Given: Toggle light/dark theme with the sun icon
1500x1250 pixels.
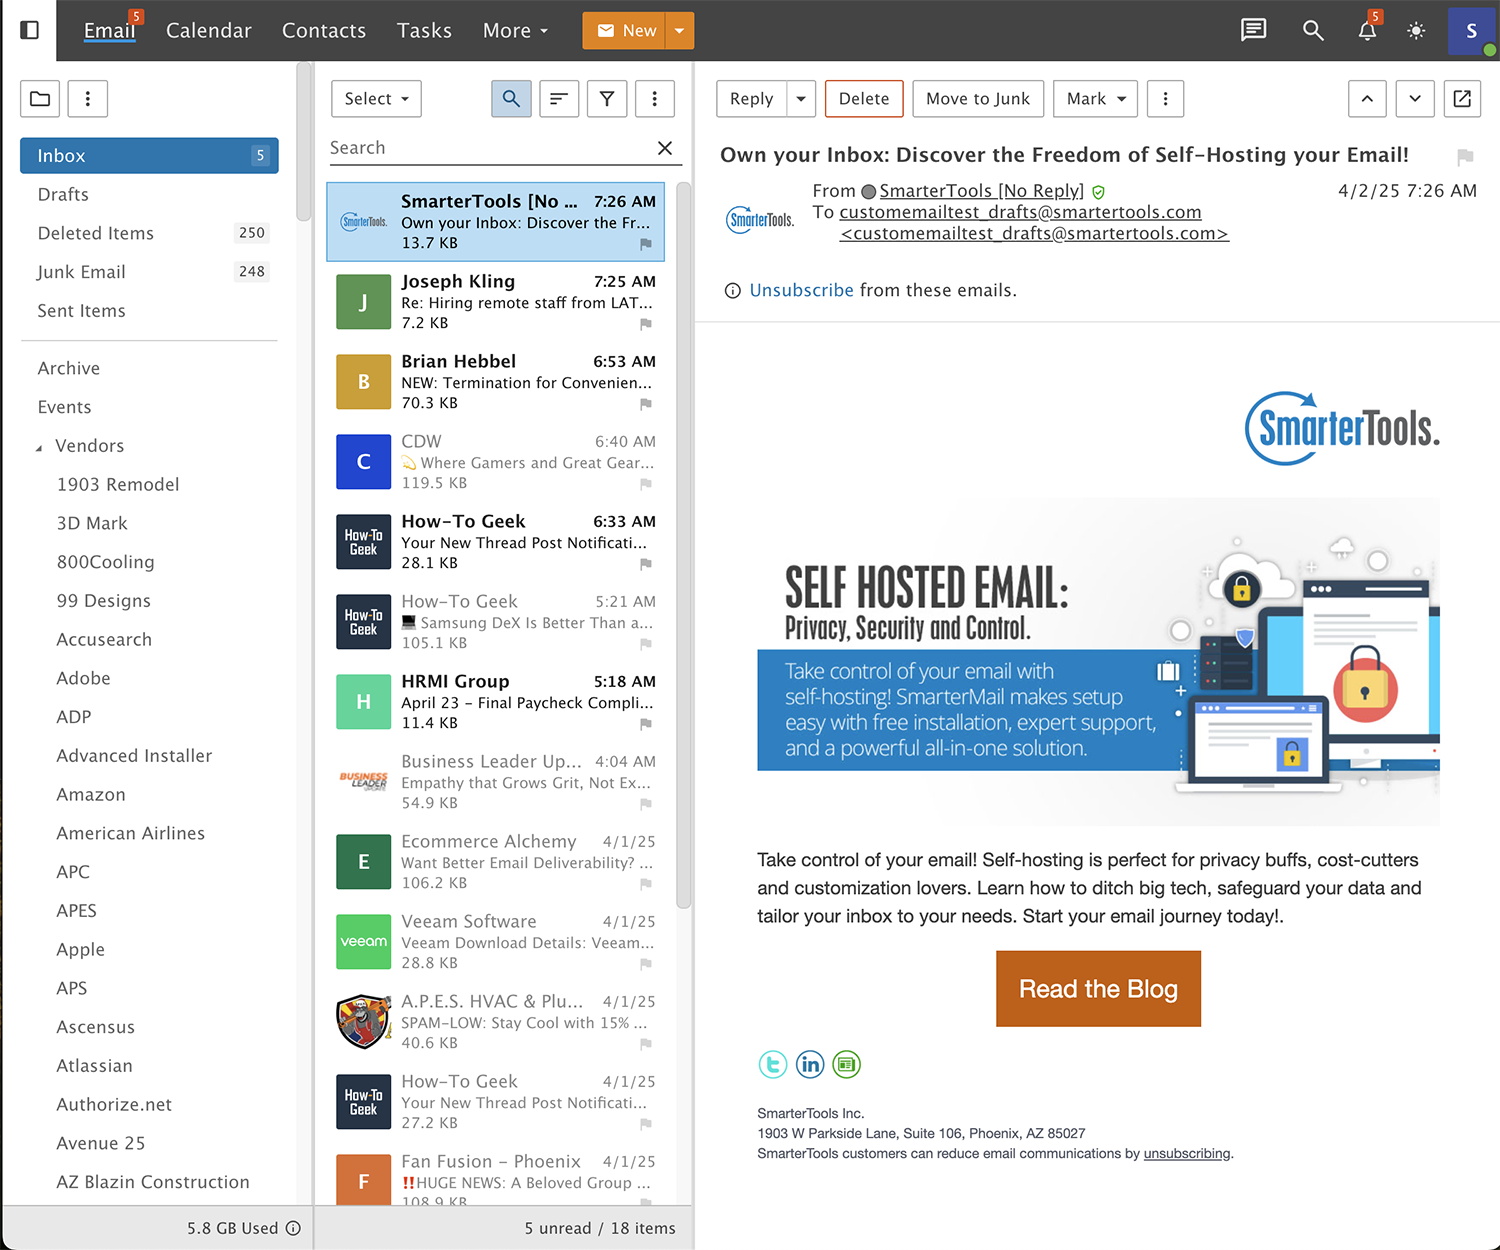Looking at the screenshot, I should click(1416, 30).
